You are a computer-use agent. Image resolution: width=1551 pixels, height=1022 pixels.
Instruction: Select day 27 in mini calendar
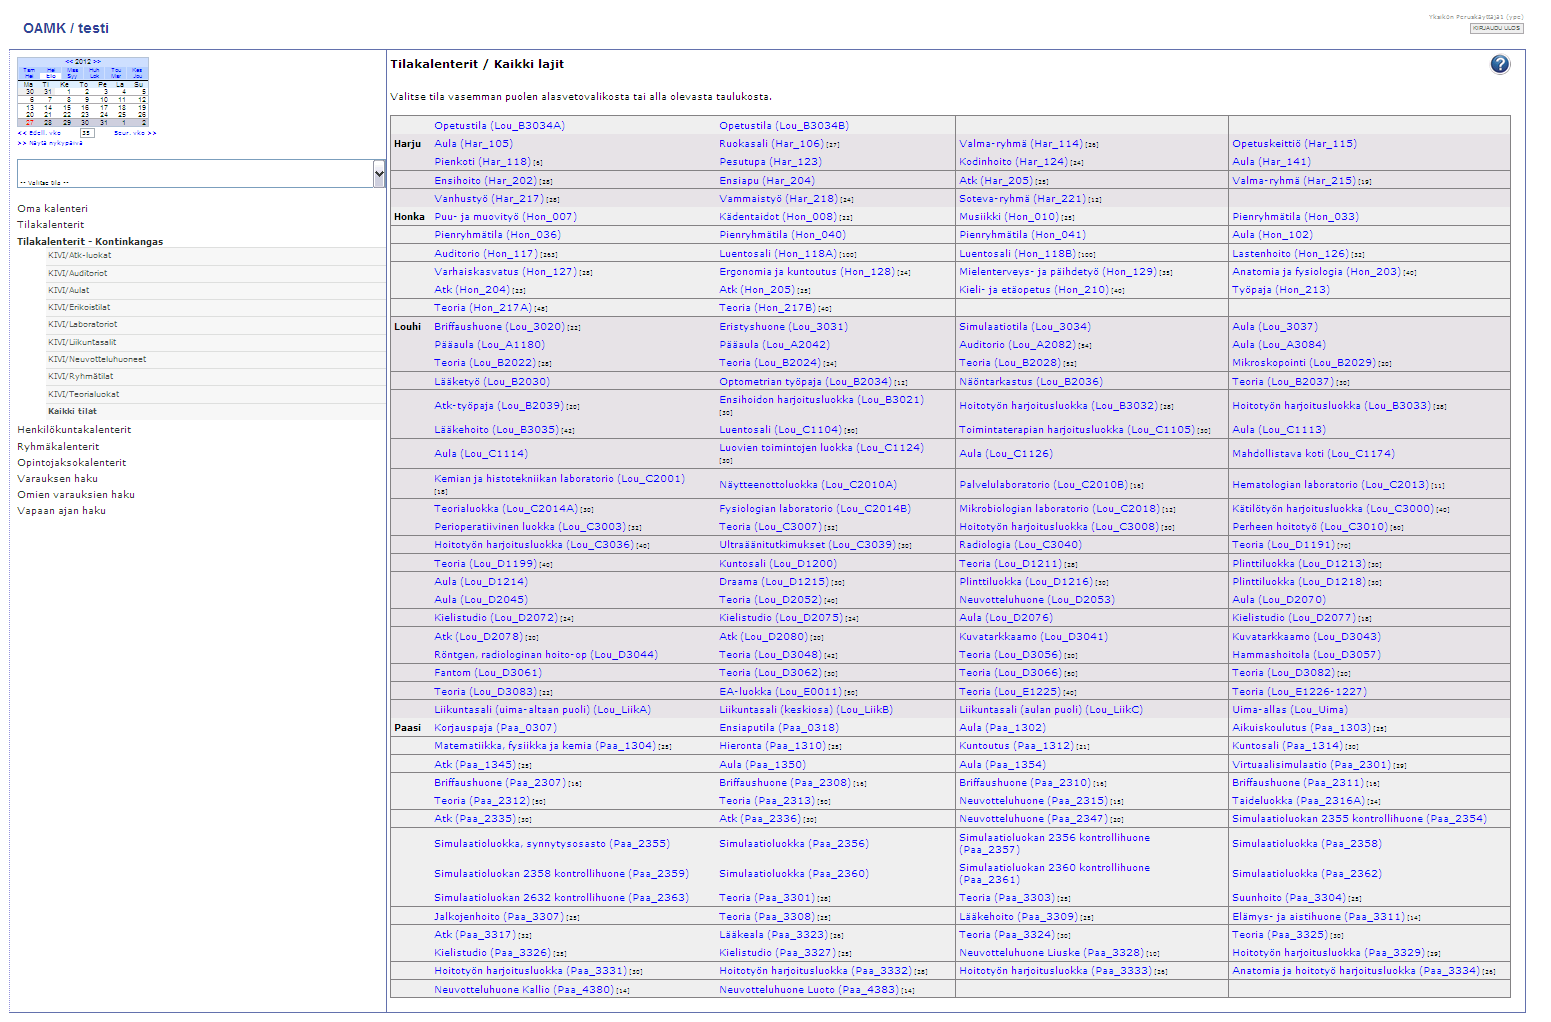30,122
